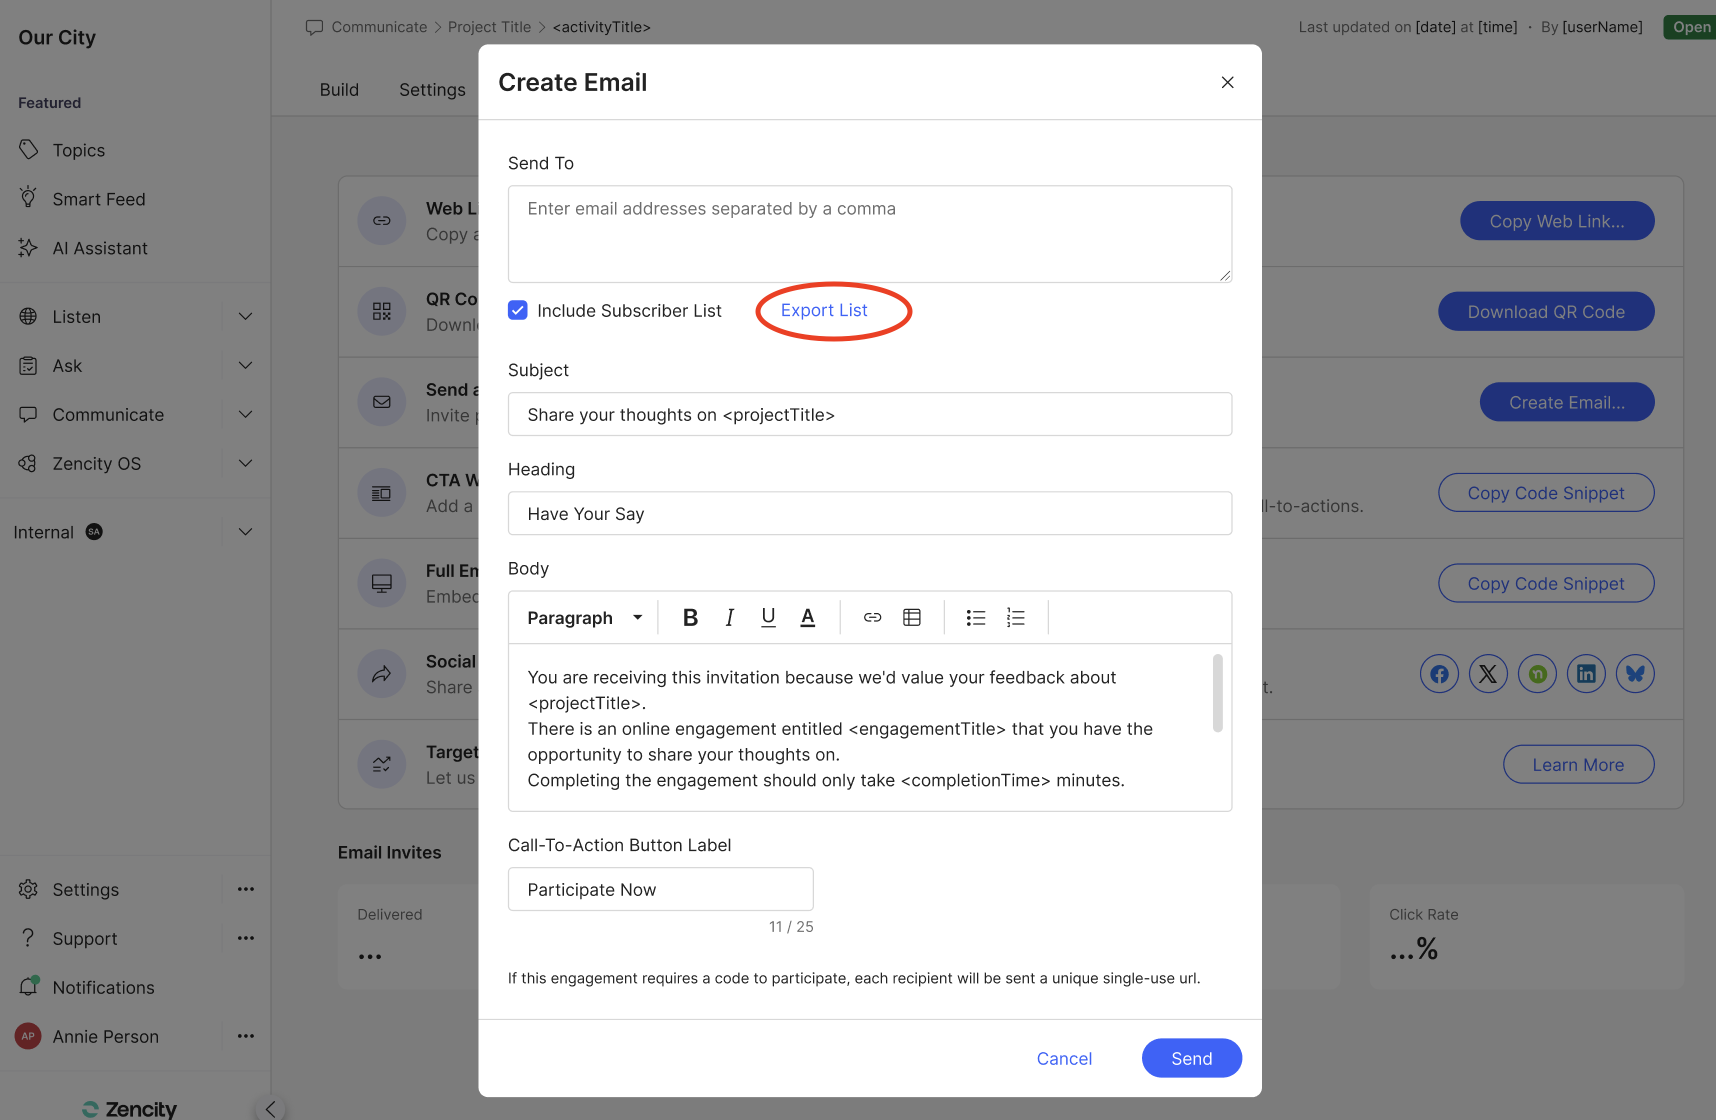Open the text color picker

point(808,618)
